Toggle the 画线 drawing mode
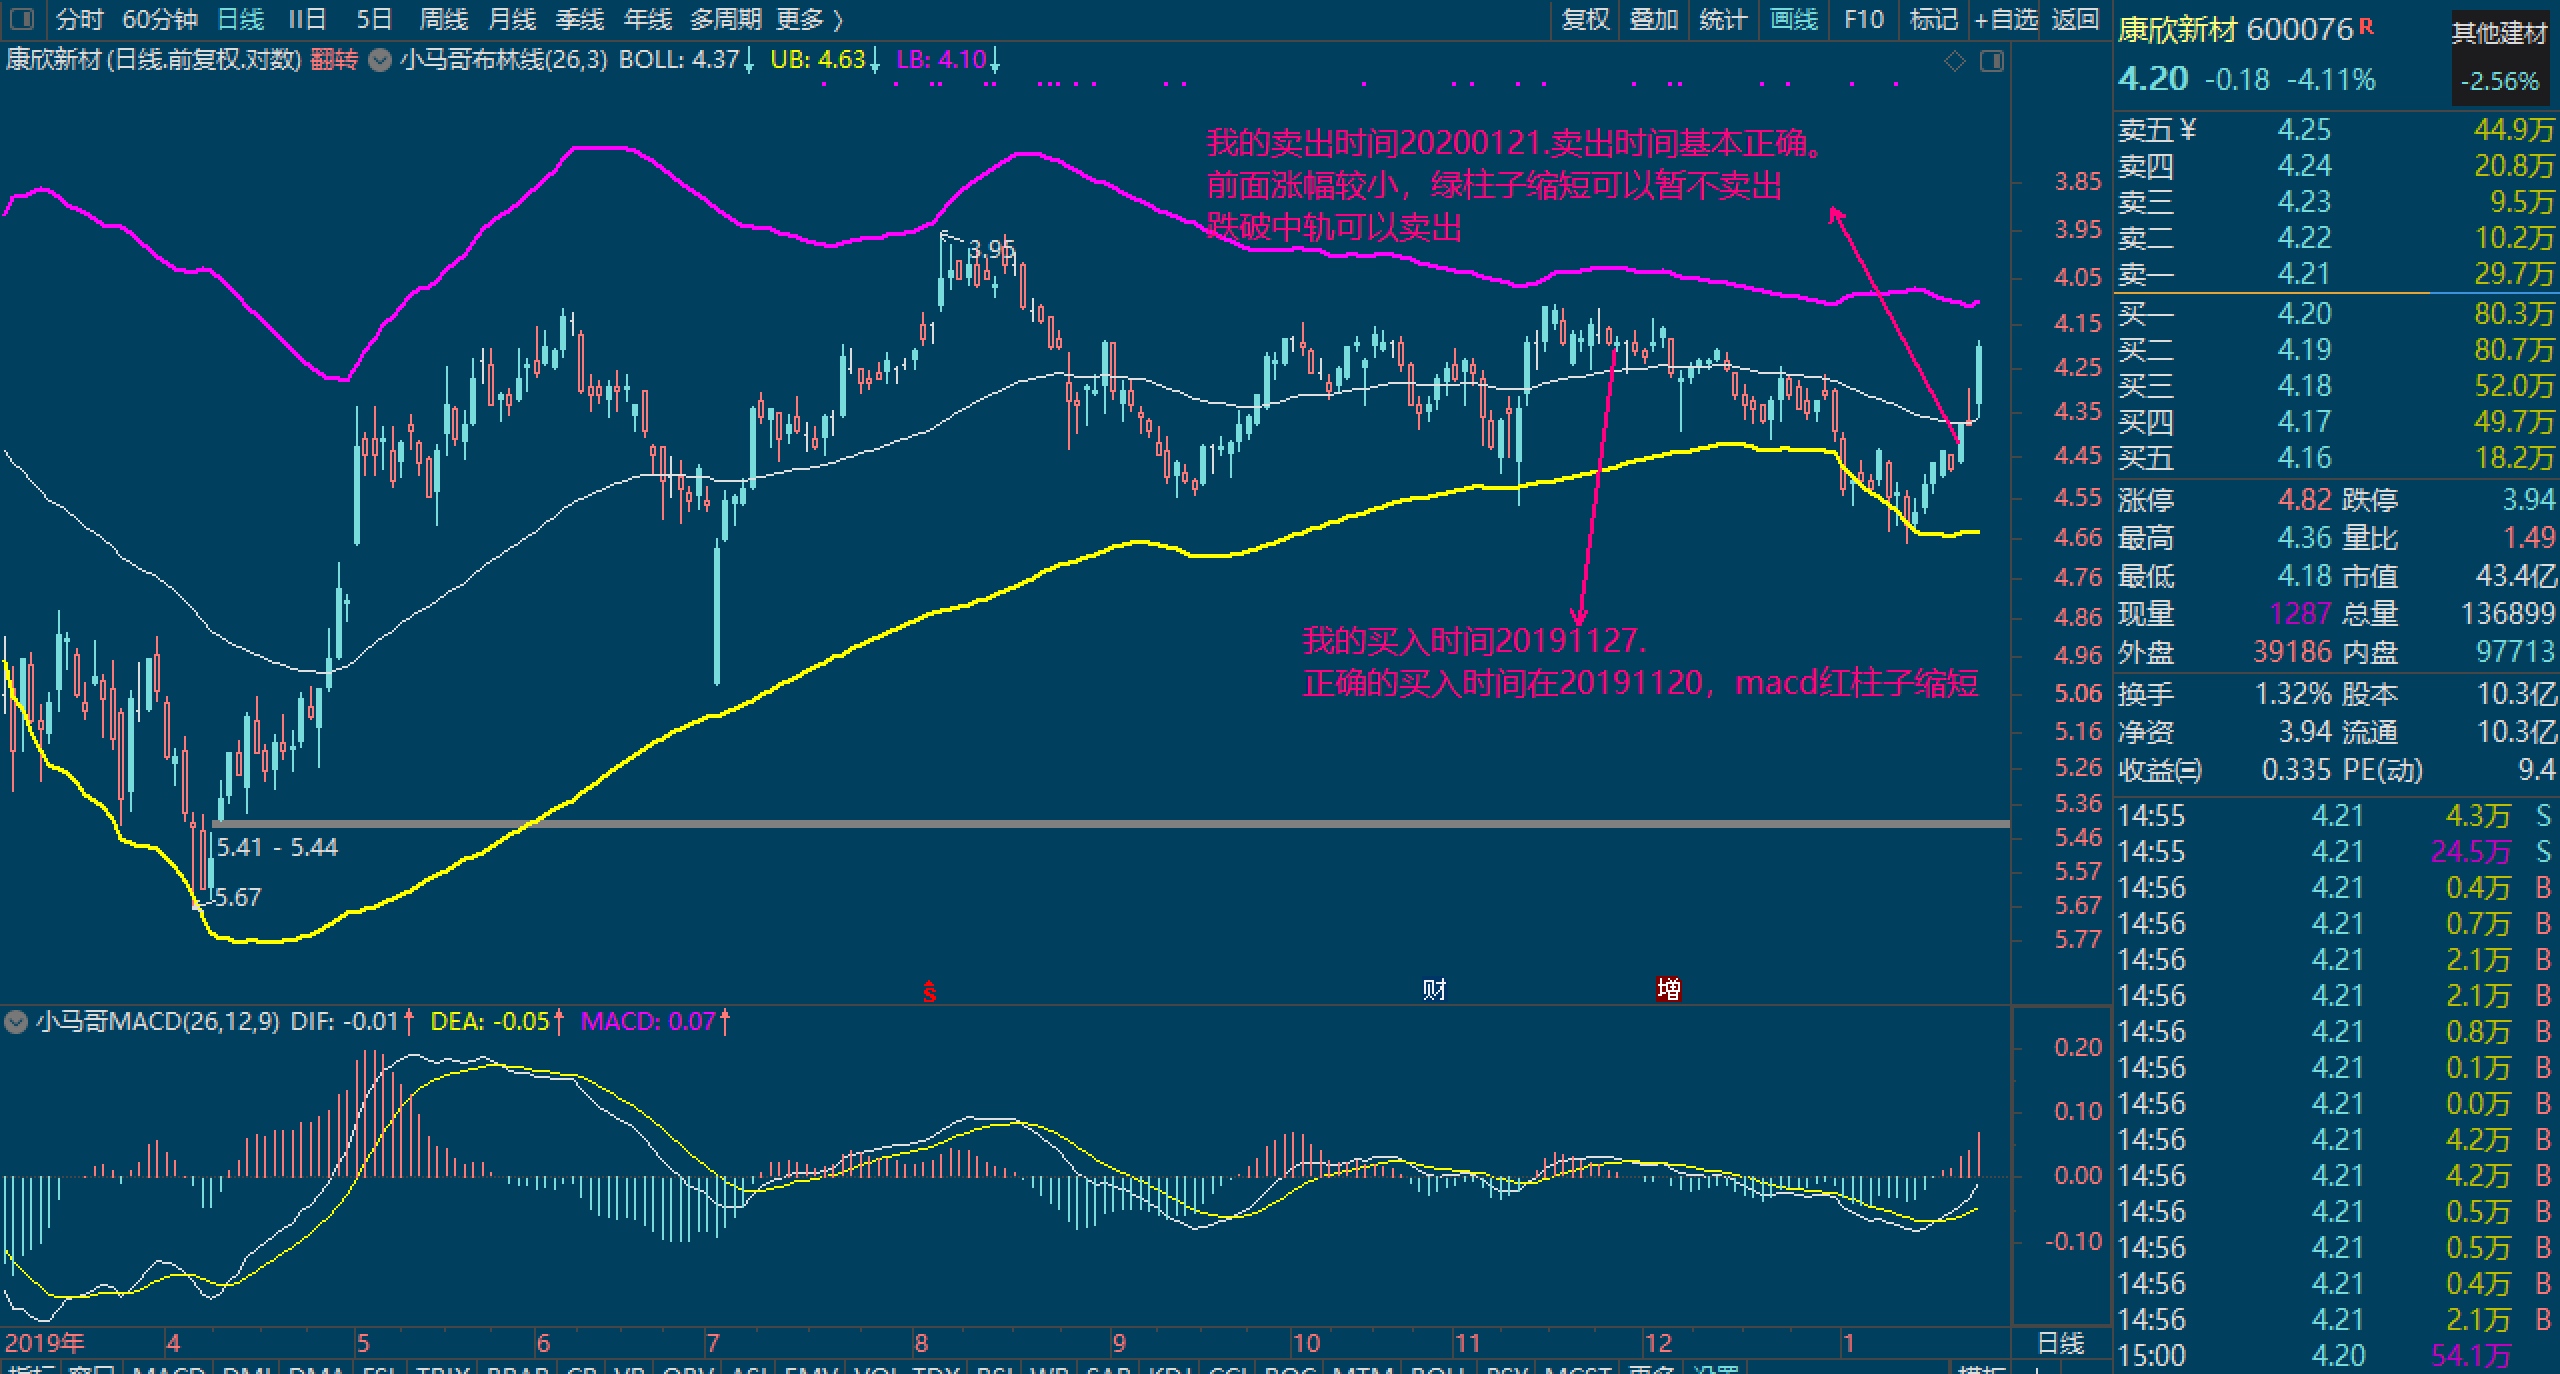 coord(1794,19)
